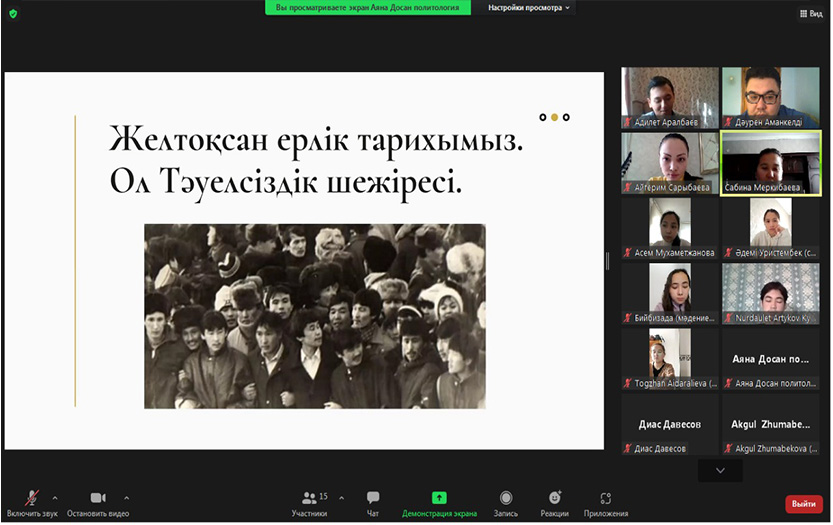Expand video options arrow beside camera

click(126, 497)
